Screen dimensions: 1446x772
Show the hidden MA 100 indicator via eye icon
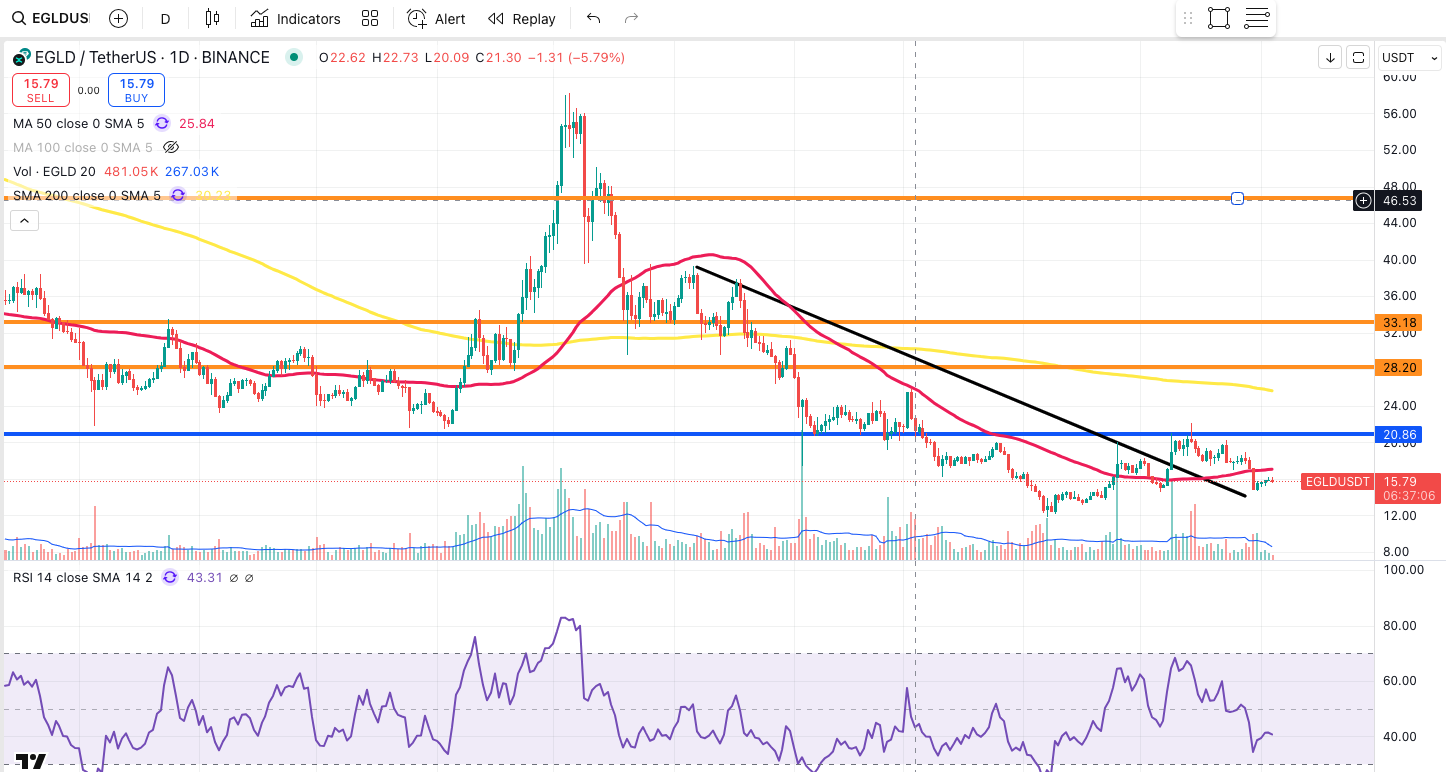[x=171, y=147]
